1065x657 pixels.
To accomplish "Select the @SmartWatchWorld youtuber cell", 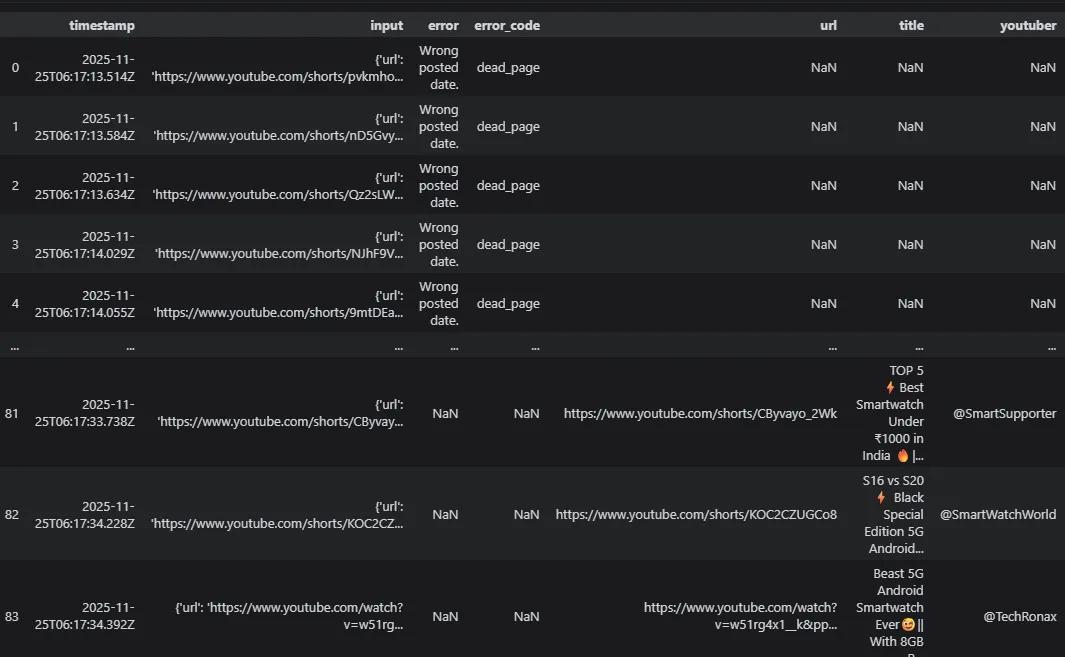I will pyautogui.click(x=998, y=515).
